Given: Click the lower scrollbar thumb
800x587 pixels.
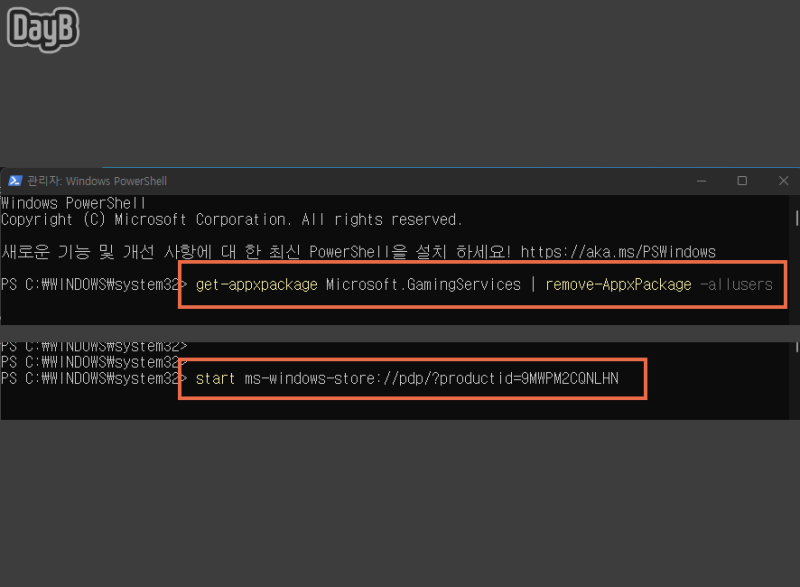Looking at the screenshot, I should click(796, 348).
